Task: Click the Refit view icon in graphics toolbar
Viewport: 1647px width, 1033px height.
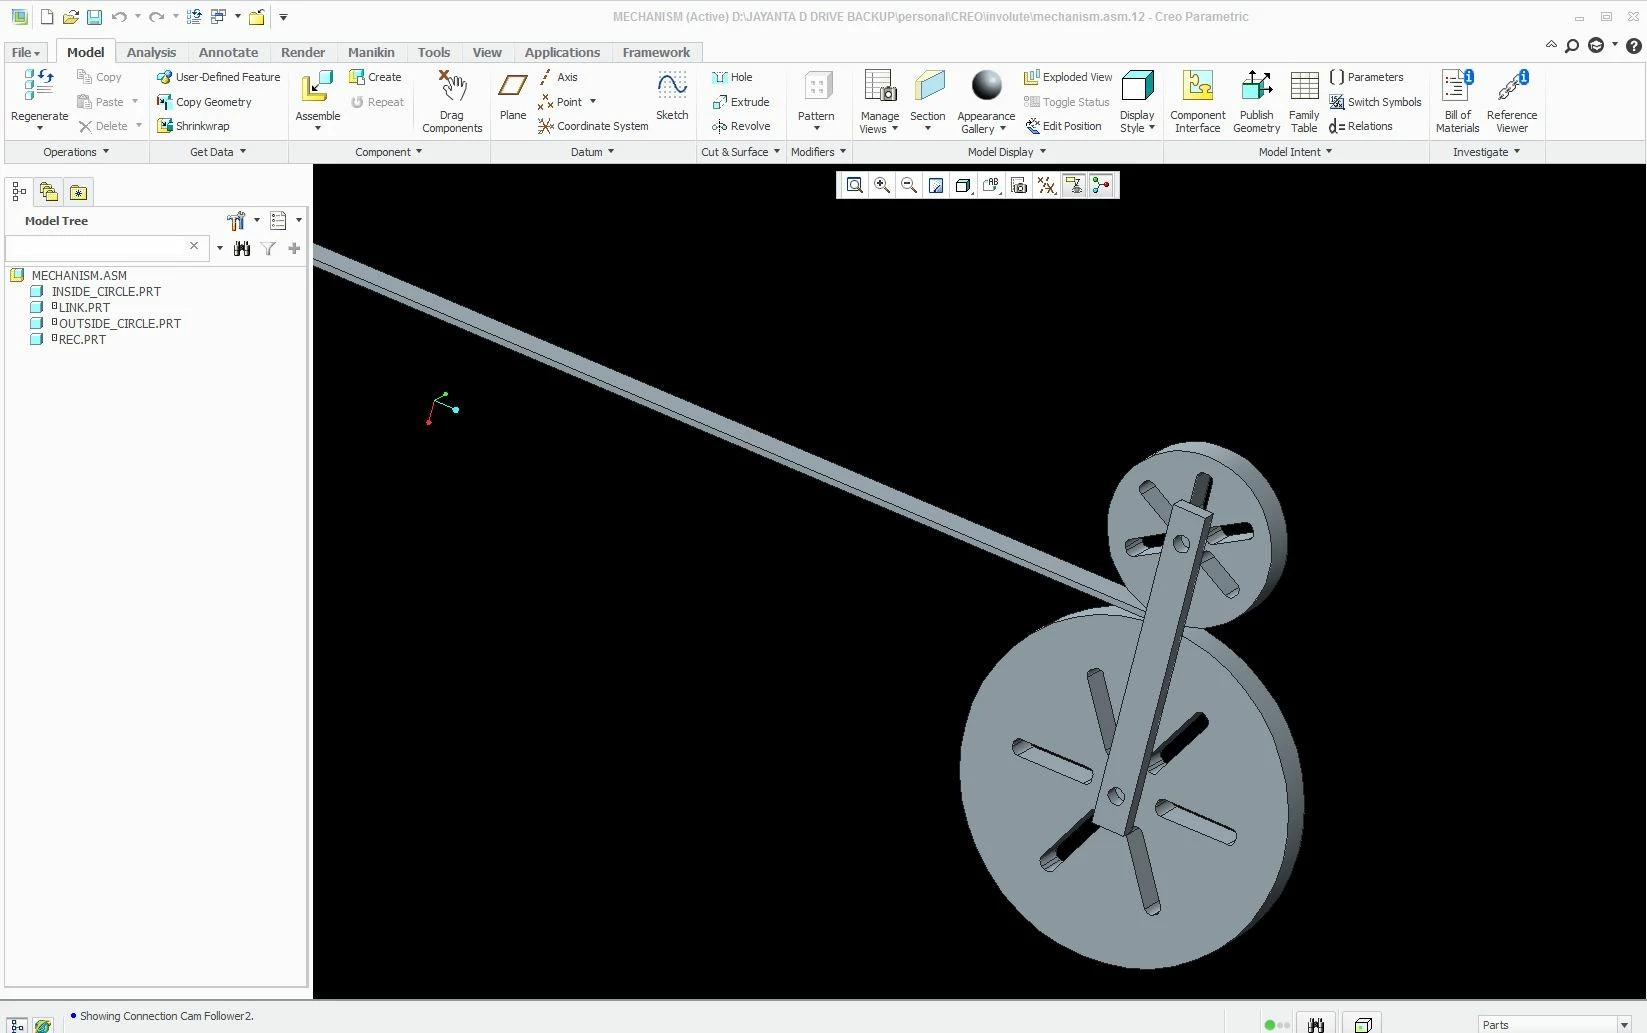Action: tap(855, 185)
